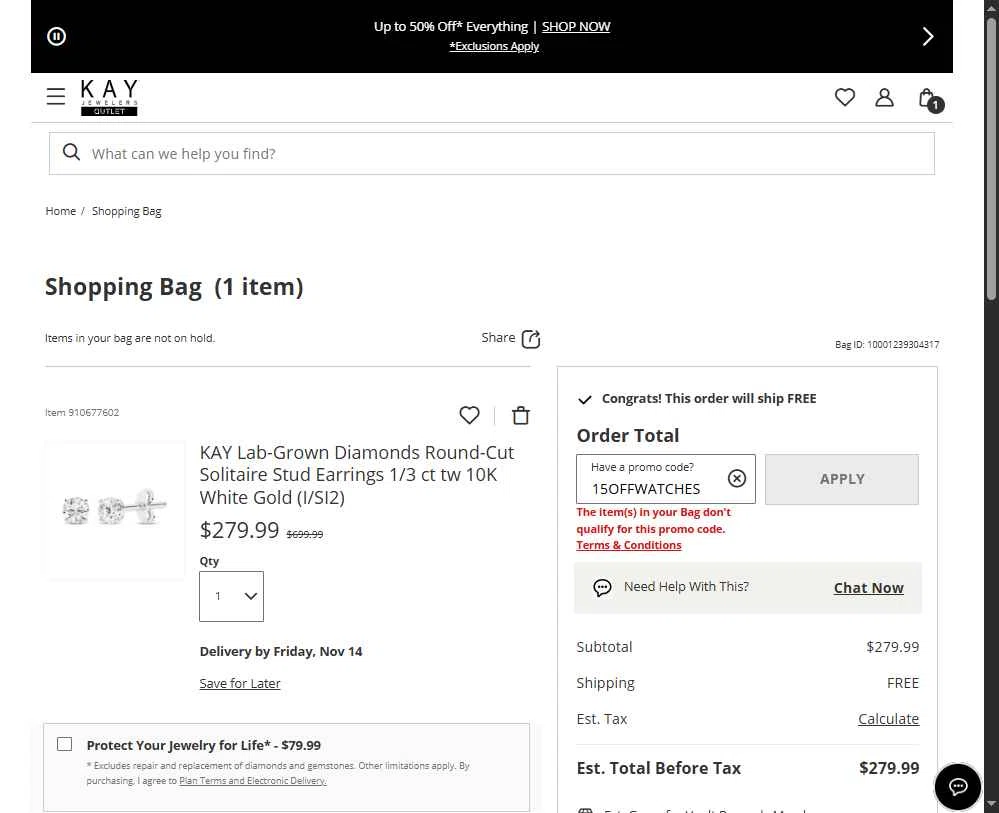
Task: Open Plan Terms and Electronic Delivery link
Action: [x=253, y=781]
